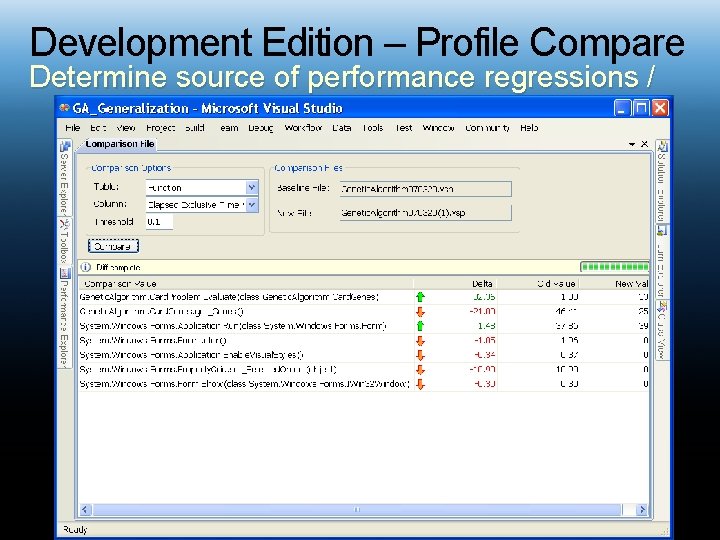Open the Workflow menu

pyautogui.click(x=303, y=128)
